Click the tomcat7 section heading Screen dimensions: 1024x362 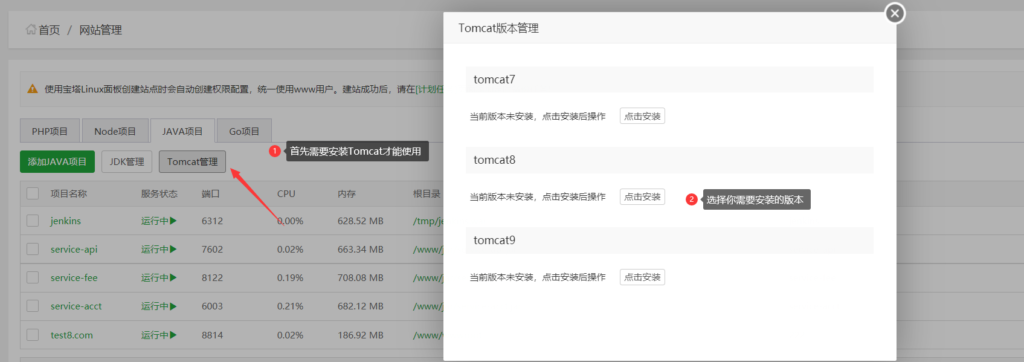(x=495, y=79)
